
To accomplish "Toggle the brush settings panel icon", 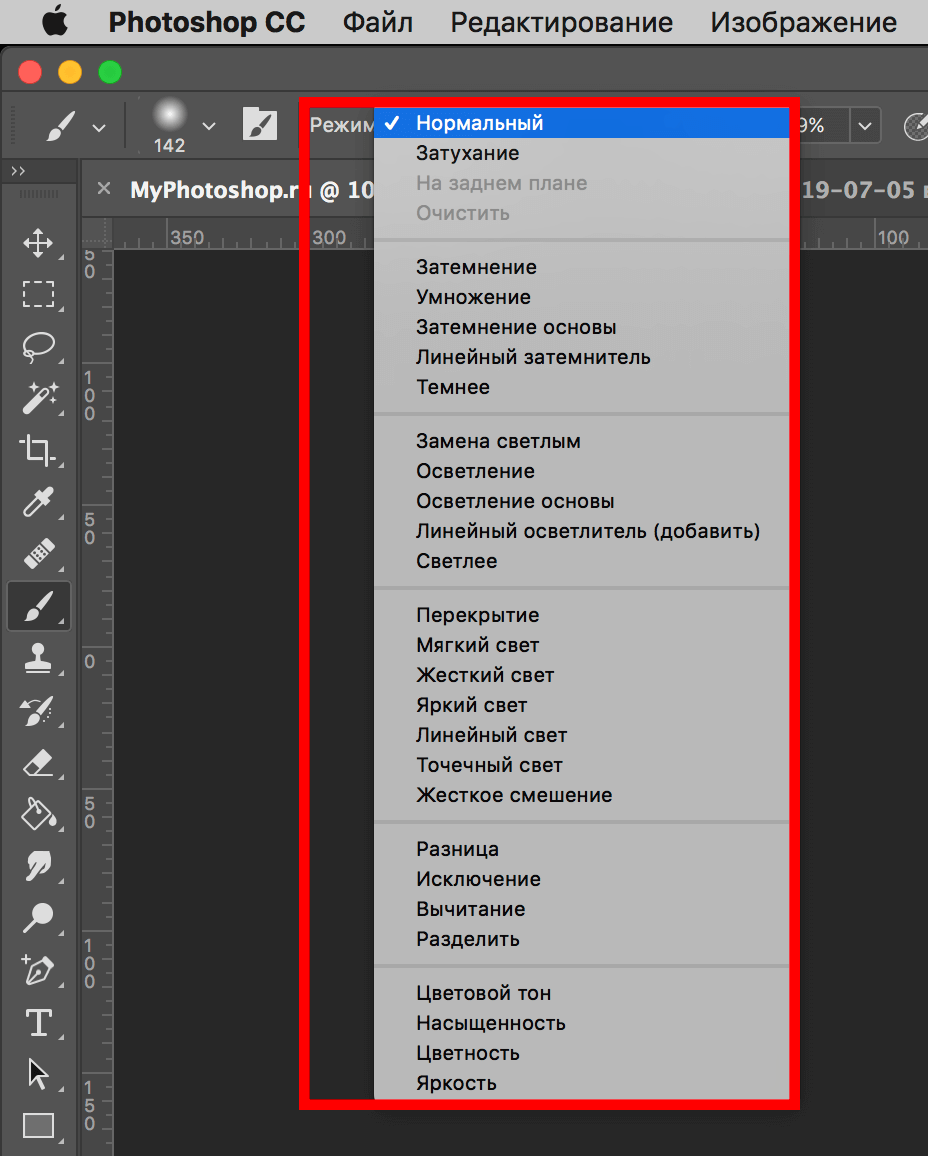I will 260,126.
